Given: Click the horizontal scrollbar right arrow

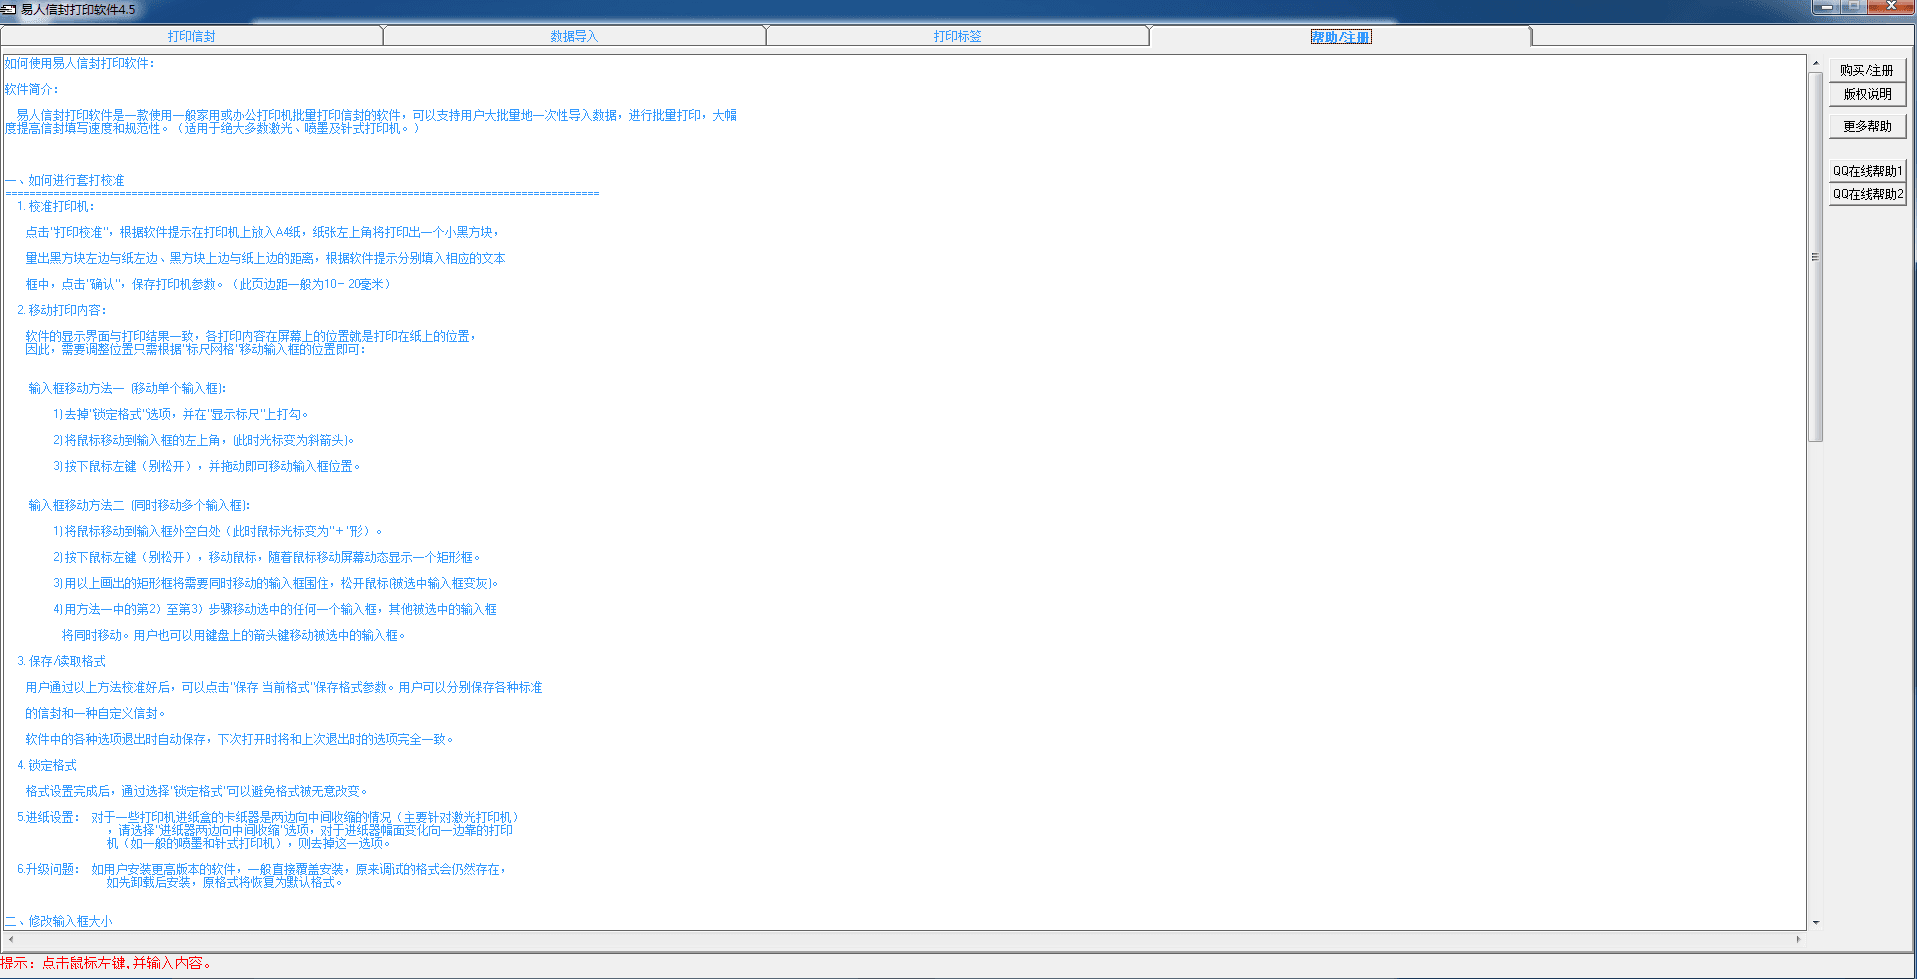Looking at the screenshot, I should [x=1798, y=939].
